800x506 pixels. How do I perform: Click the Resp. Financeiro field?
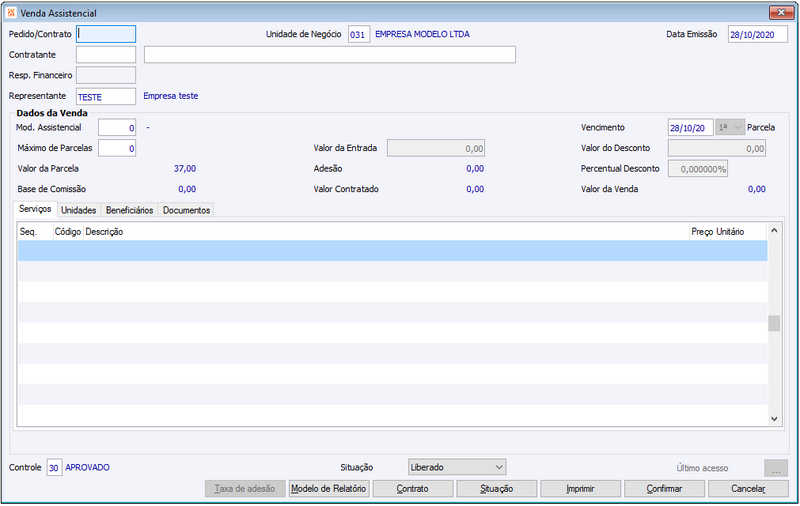(106, 75)
